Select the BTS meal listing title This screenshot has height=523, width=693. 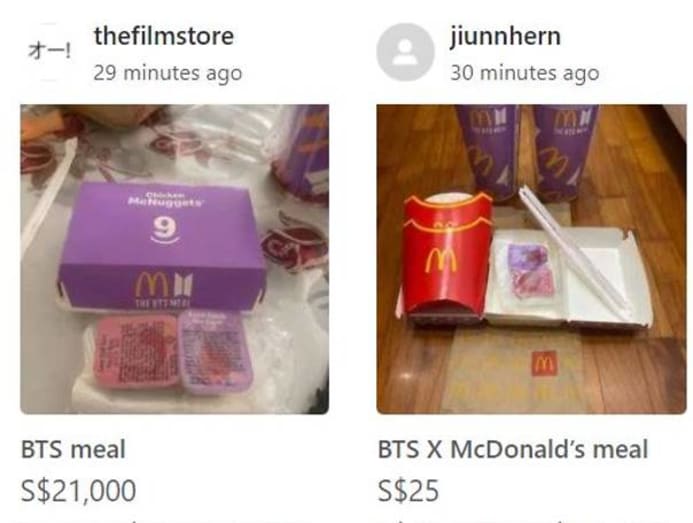pos(73,449)
